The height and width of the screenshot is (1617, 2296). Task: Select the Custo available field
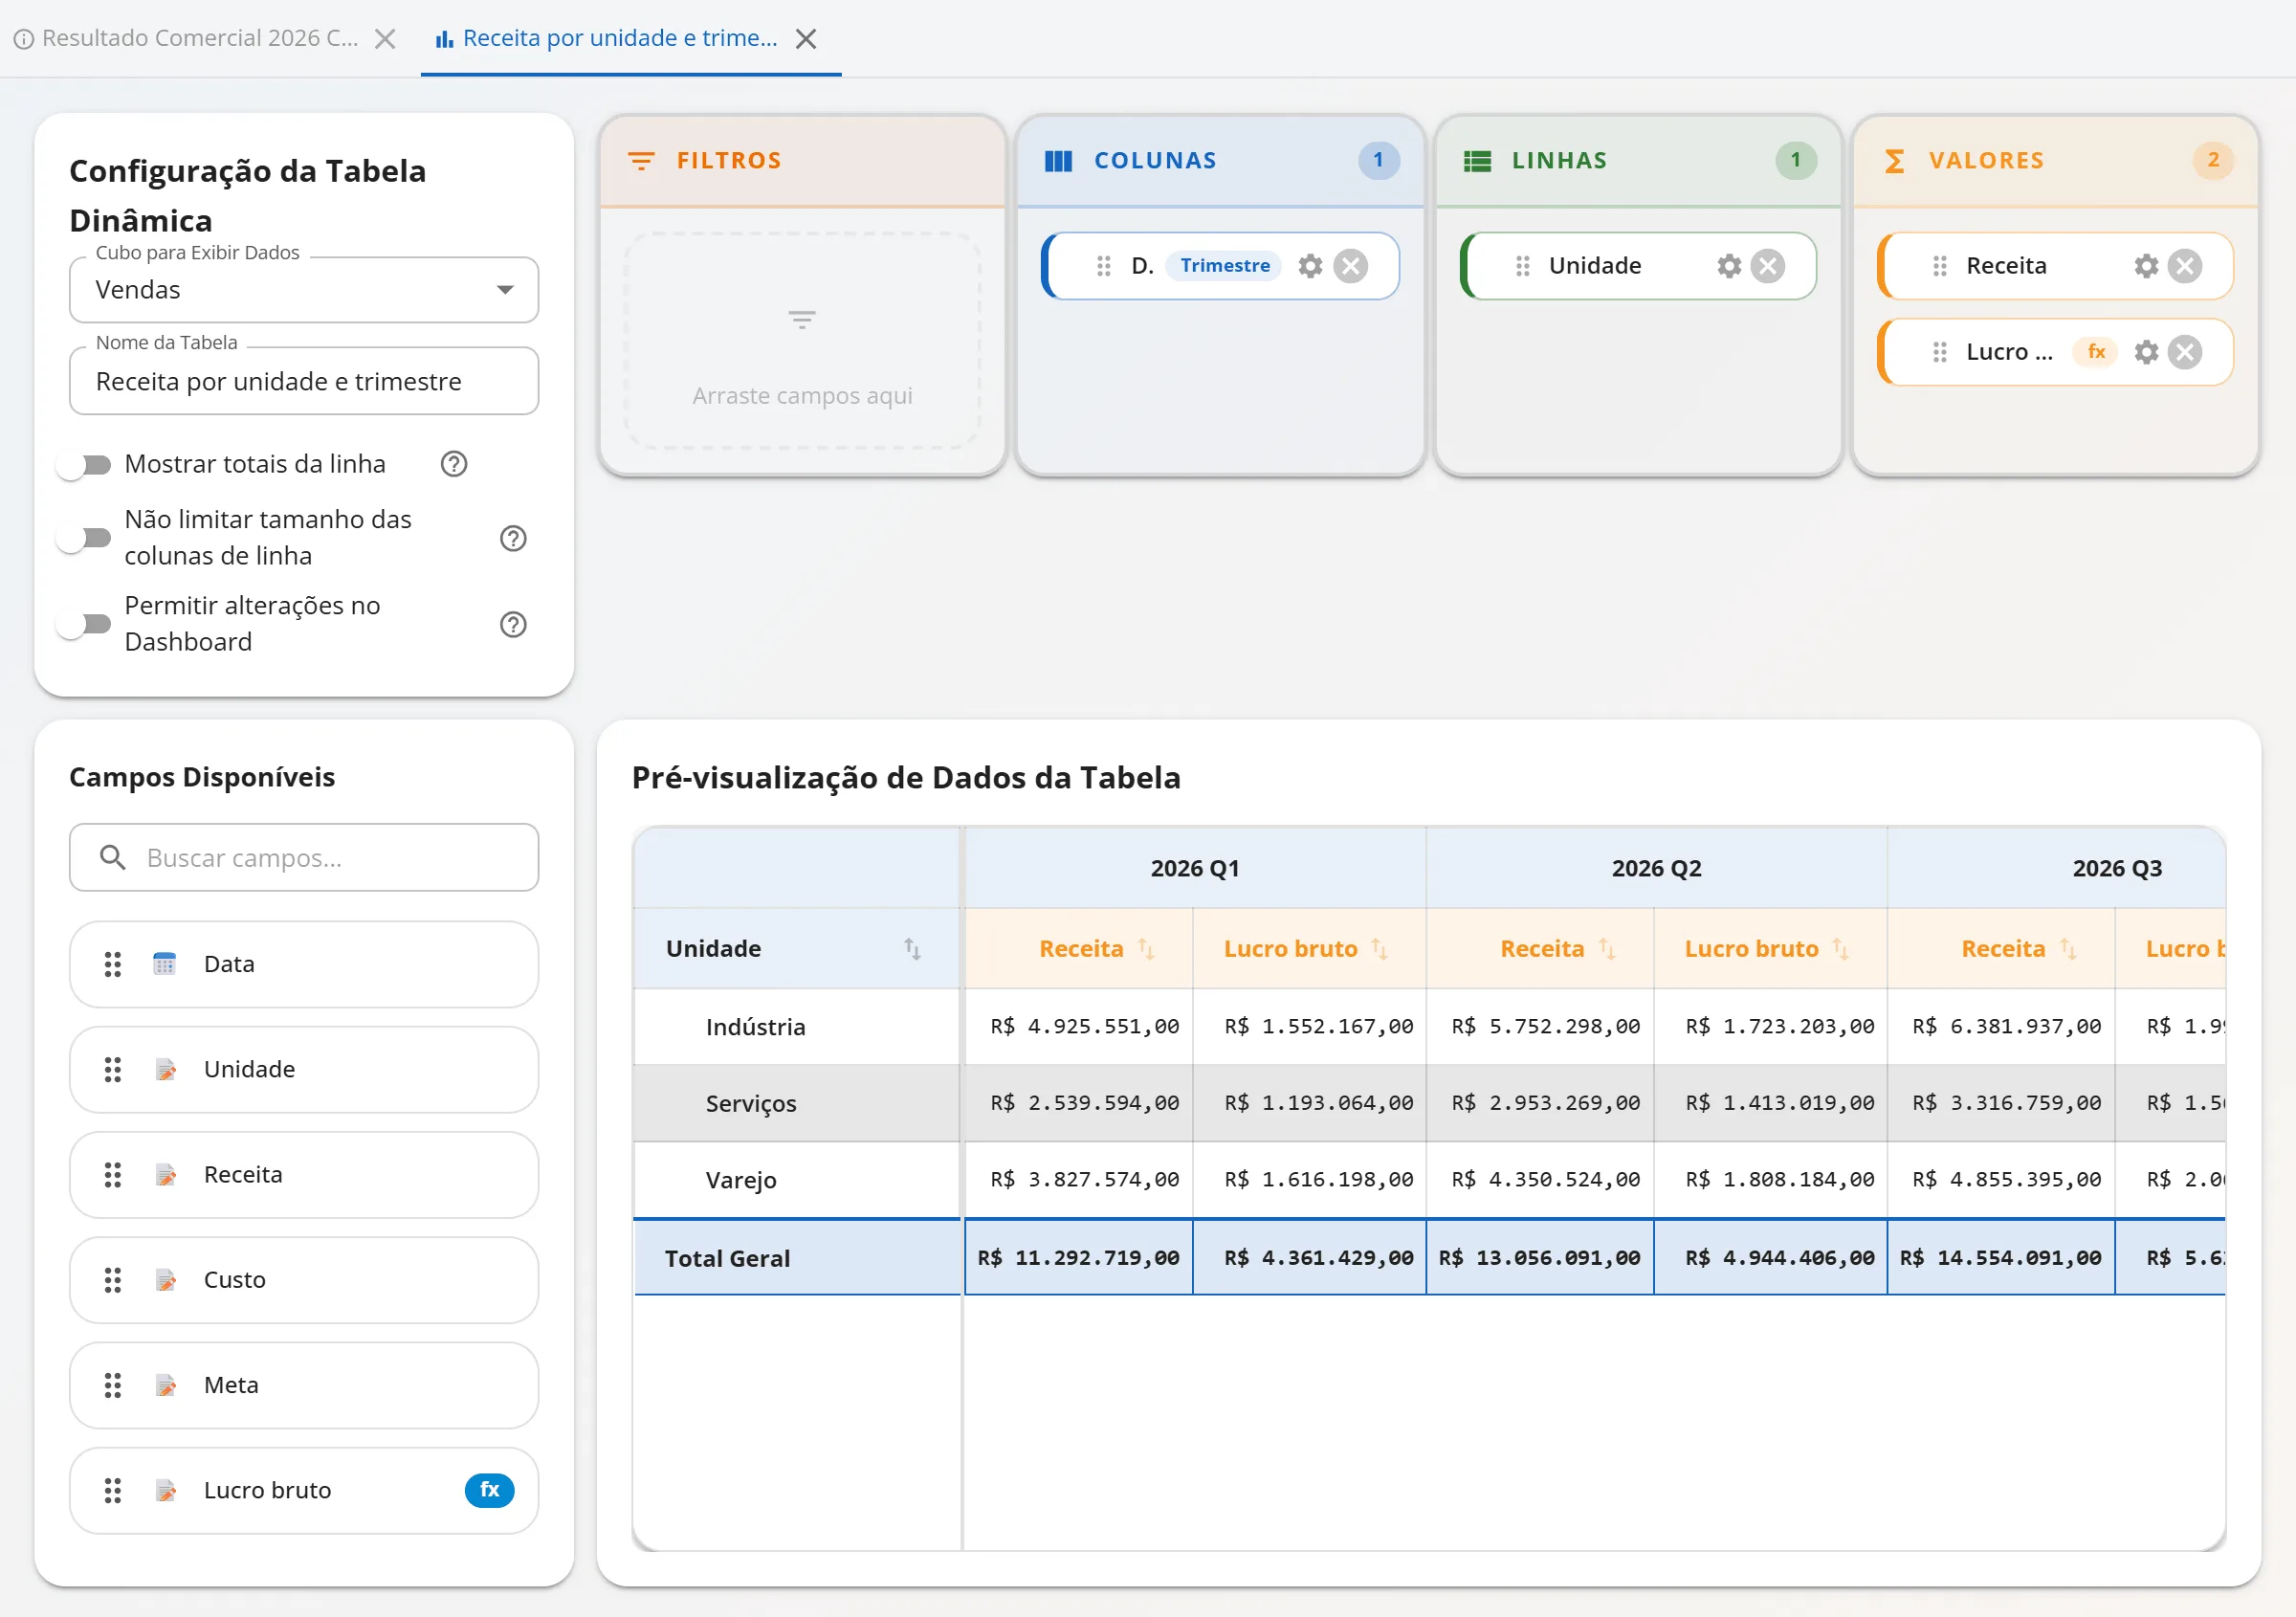tap(304, 1280)
